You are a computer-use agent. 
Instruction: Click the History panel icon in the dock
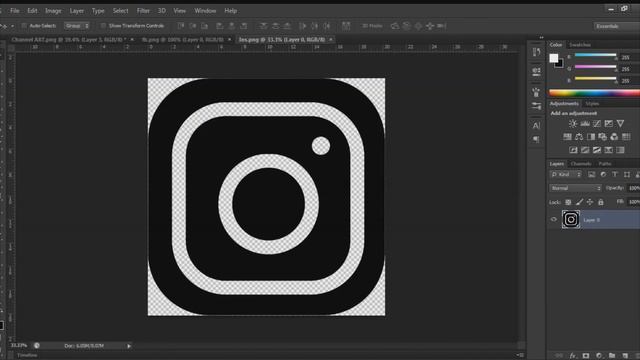tap(536, 52)
